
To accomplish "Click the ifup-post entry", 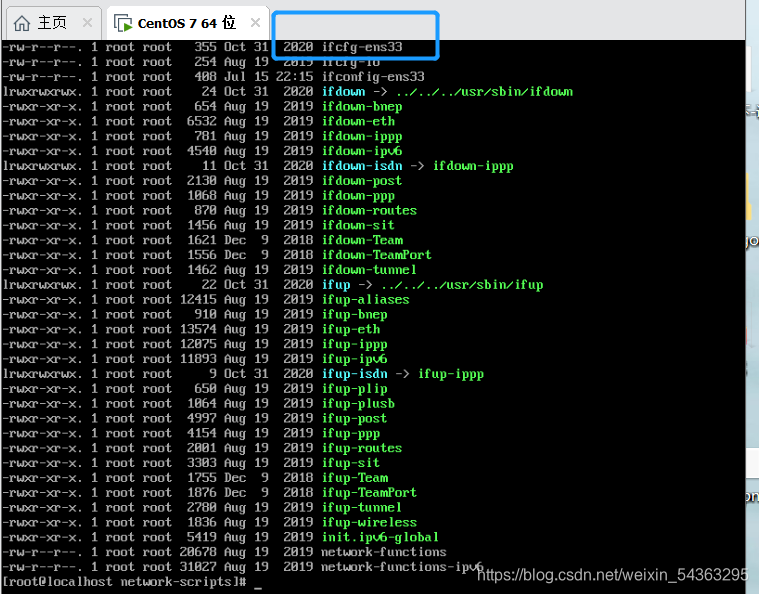I will point(355,418).
